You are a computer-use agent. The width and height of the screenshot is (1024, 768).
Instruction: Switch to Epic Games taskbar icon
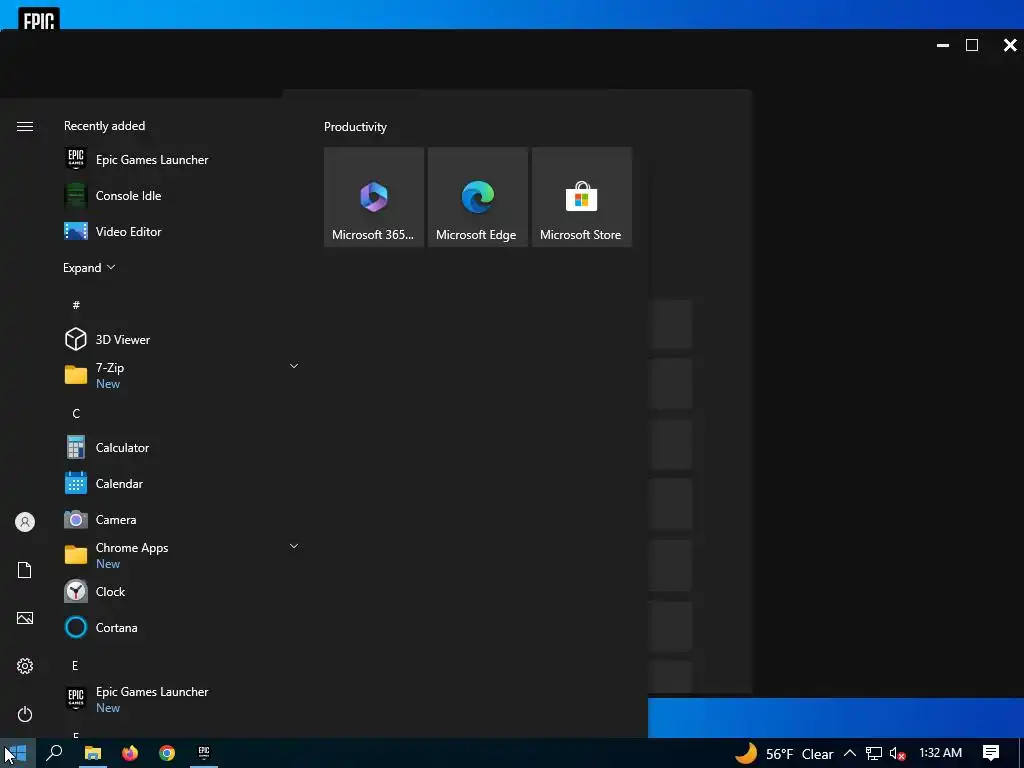point(204,753)
